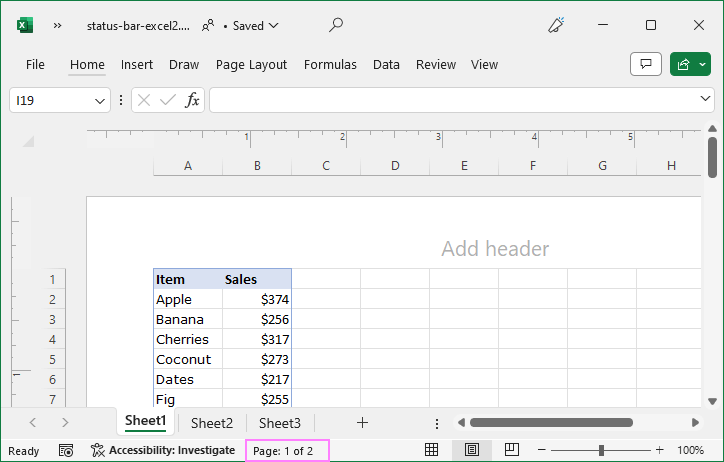This screenshot has width=724, height=462.
Task: Click the macro recording status bar icon
Action: coord(66,451)
